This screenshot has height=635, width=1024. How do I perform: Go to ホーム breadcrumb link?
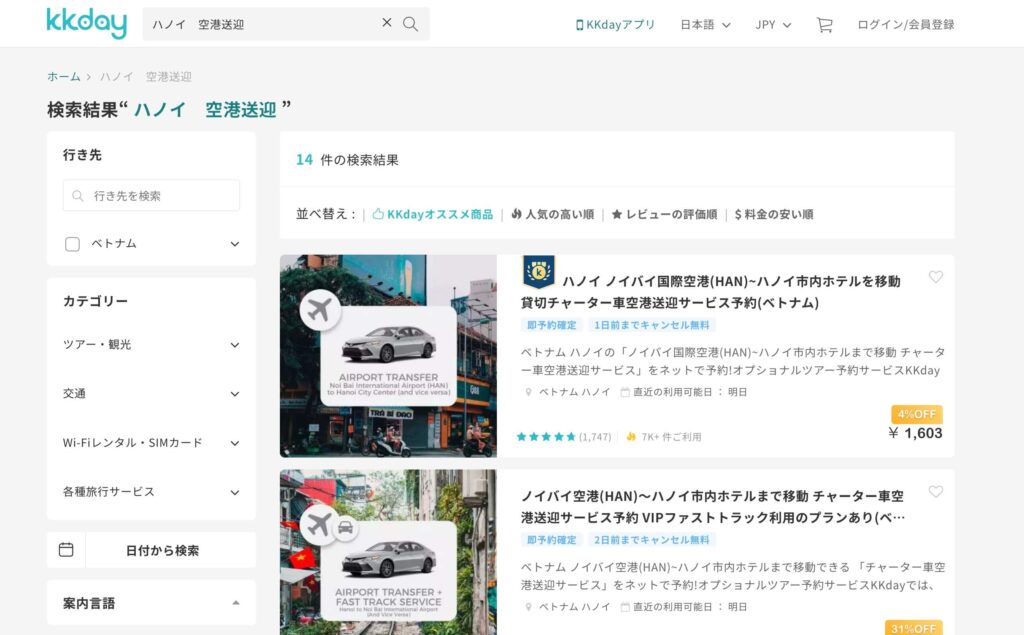click(x=63, y=76)
